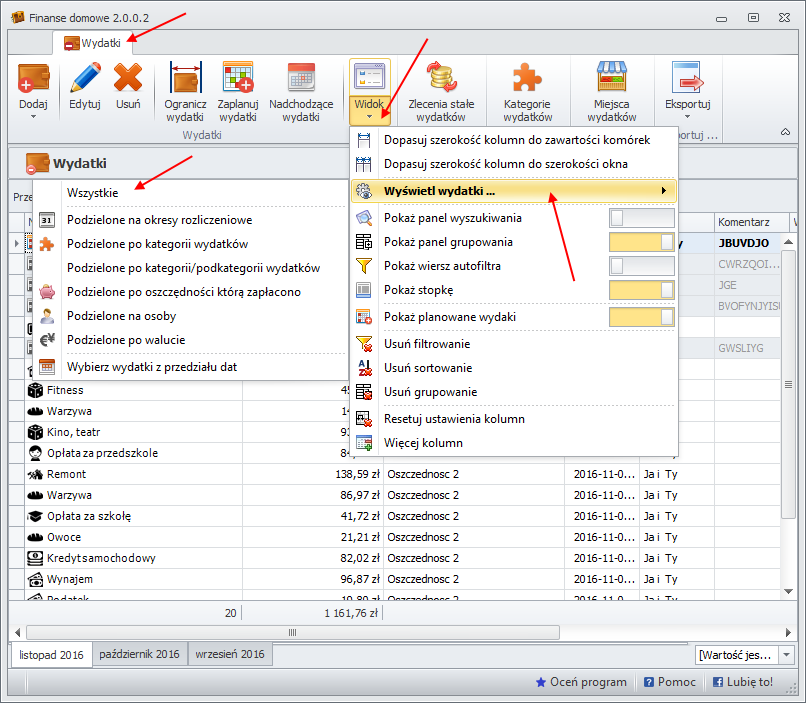Image resolution: width=806 pixels, height=703 pixels.
Task: Expand the Dodaj dropdown arrow
Action: [x=33, y=116]
